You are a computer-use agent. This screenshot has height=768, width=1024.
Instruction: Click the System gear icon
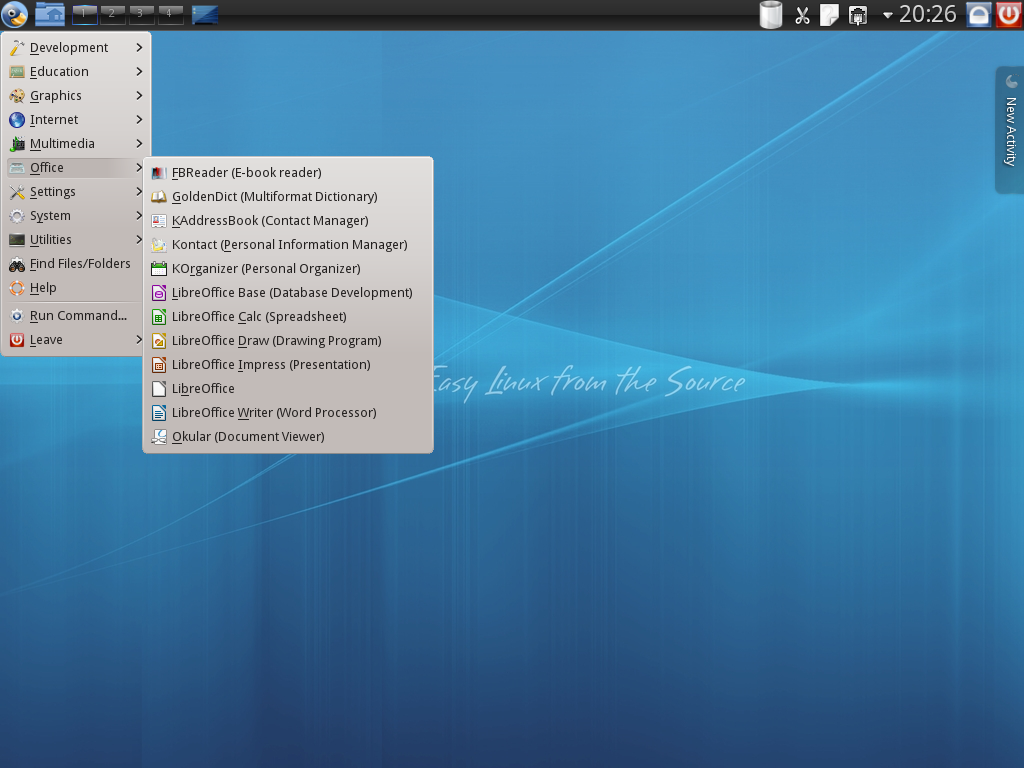point(18,216)
